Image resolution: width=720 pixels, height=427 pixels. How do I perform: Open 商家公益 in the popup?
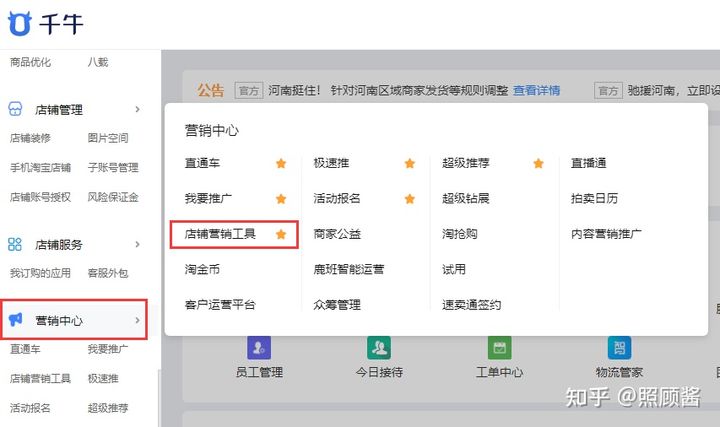(337, 234)
